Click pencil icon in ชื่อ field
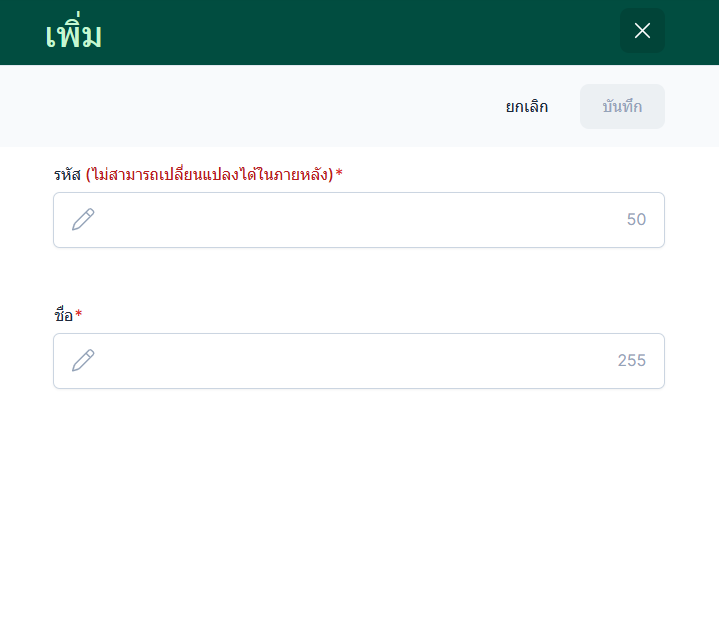Screen dimensions: 719x634 click(83, 360)
